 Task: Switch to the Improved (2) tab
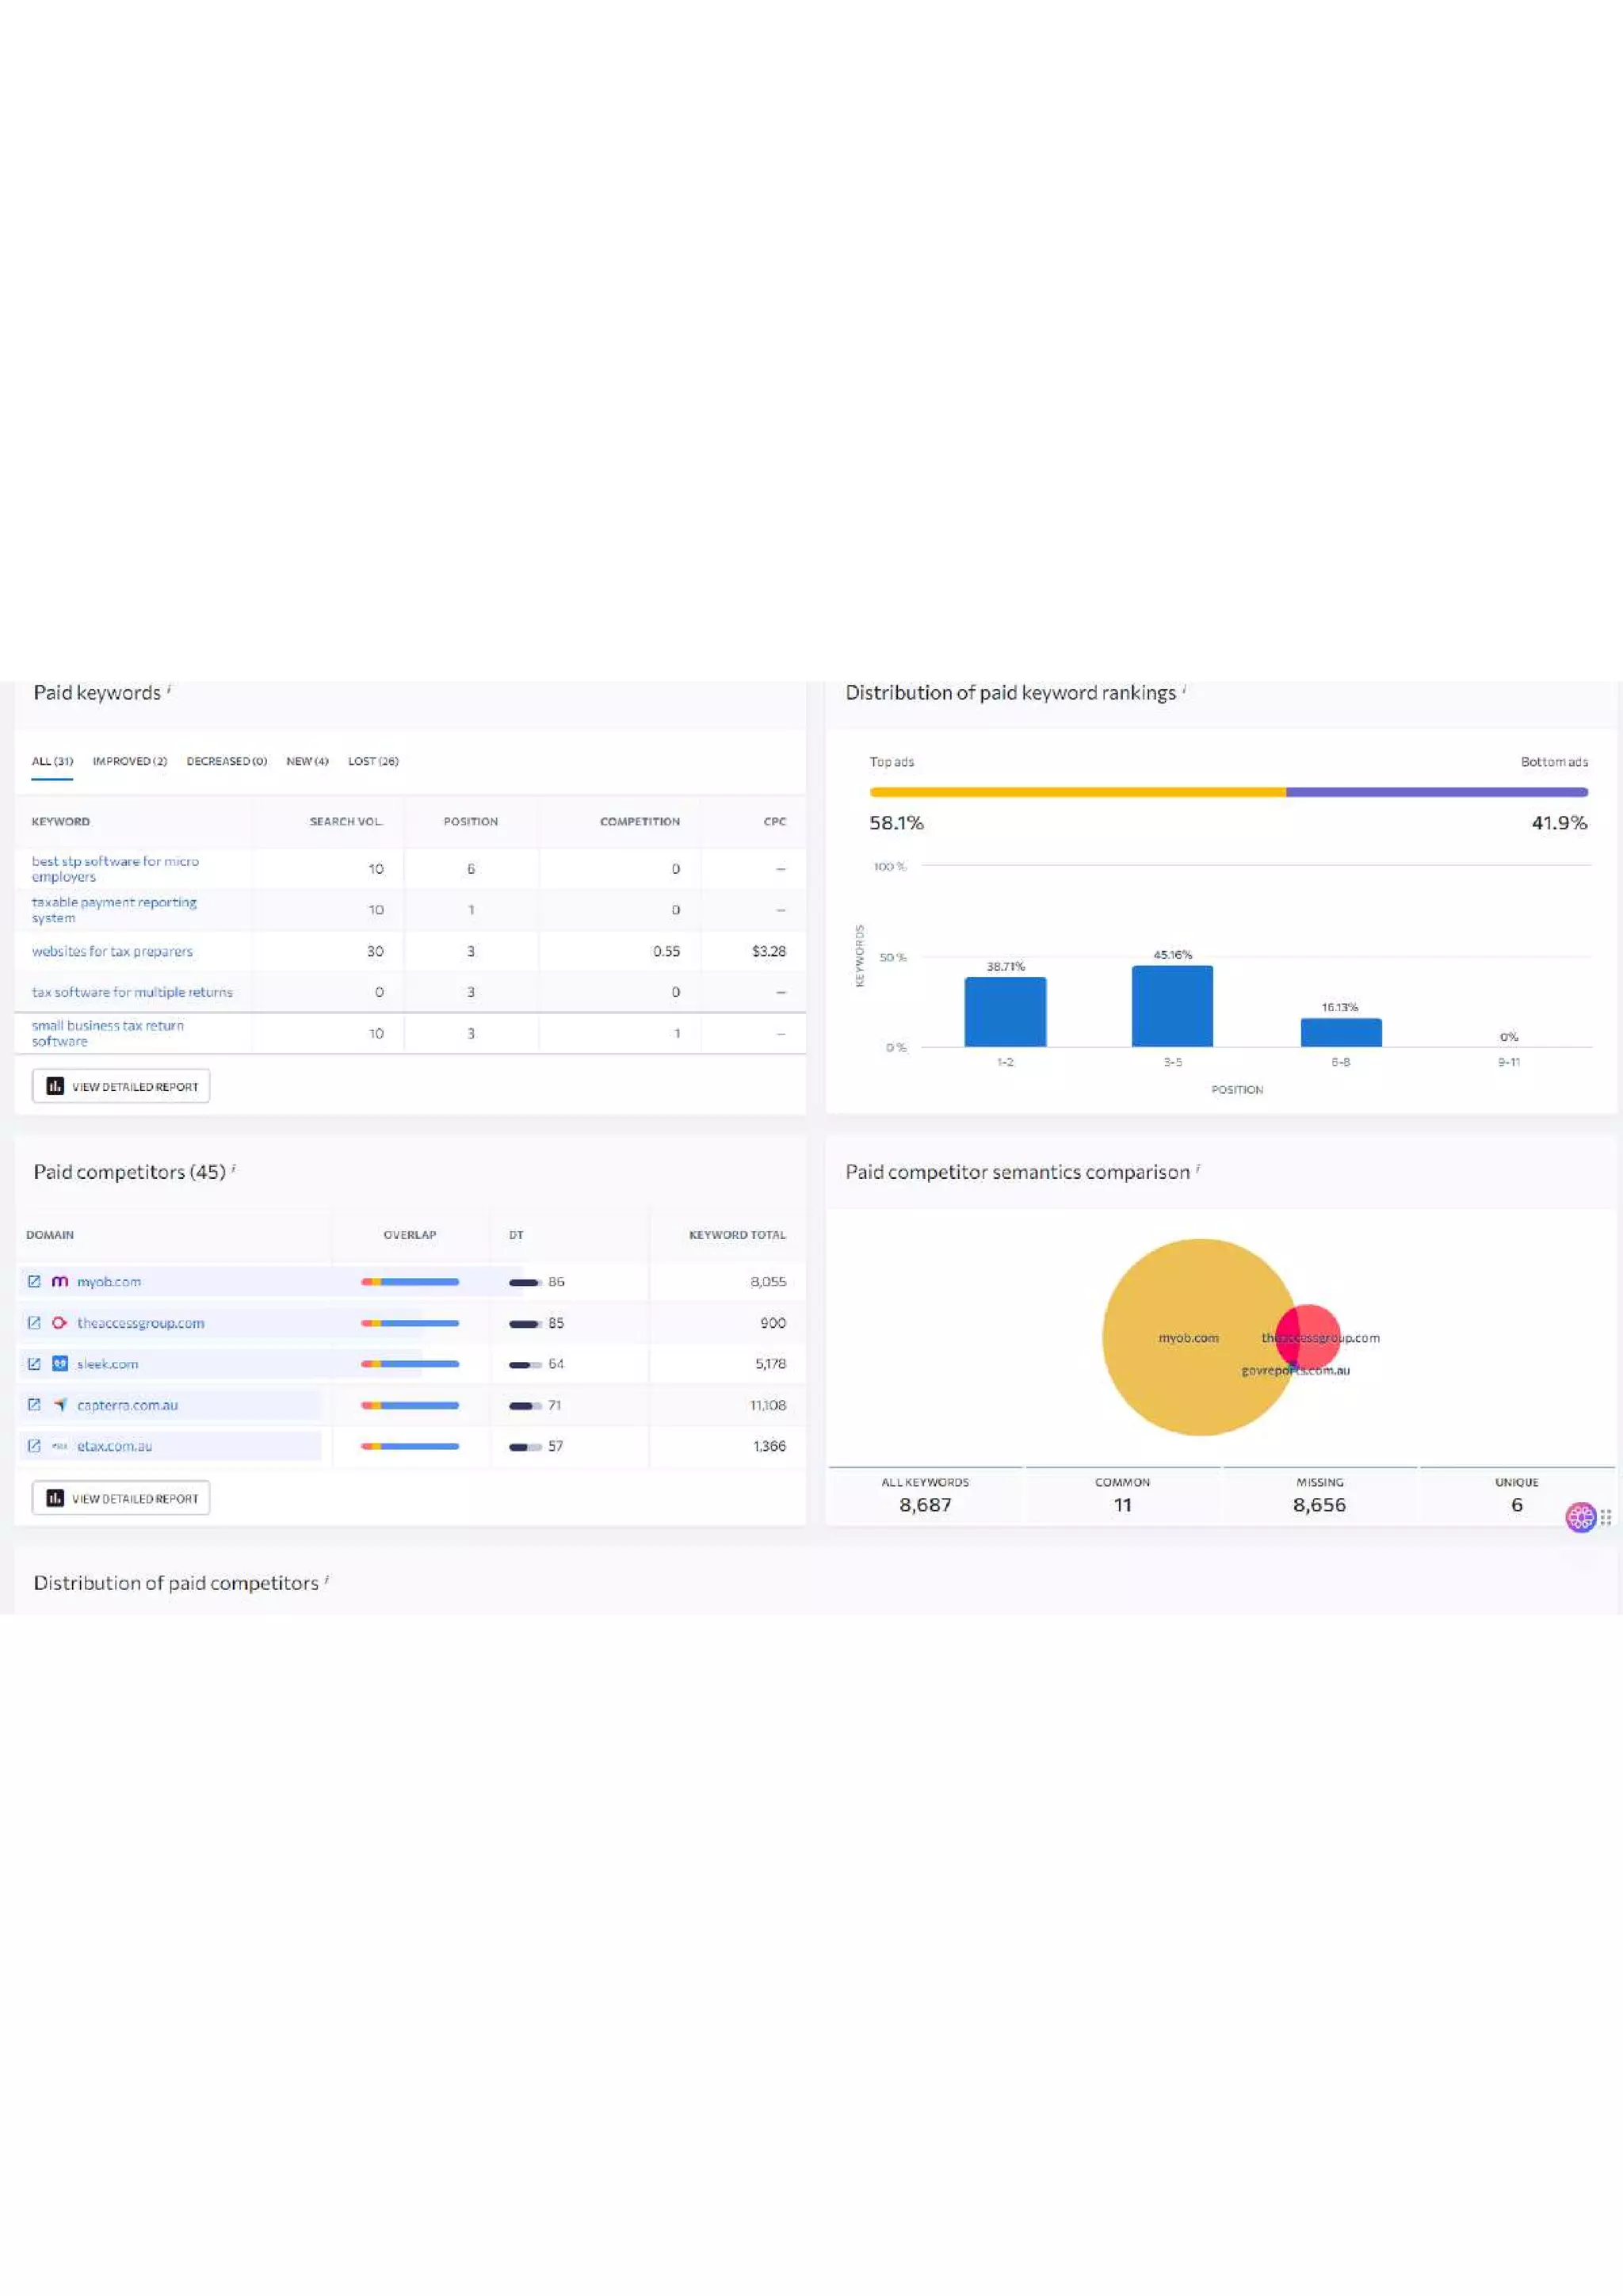(x=130, y=761)
